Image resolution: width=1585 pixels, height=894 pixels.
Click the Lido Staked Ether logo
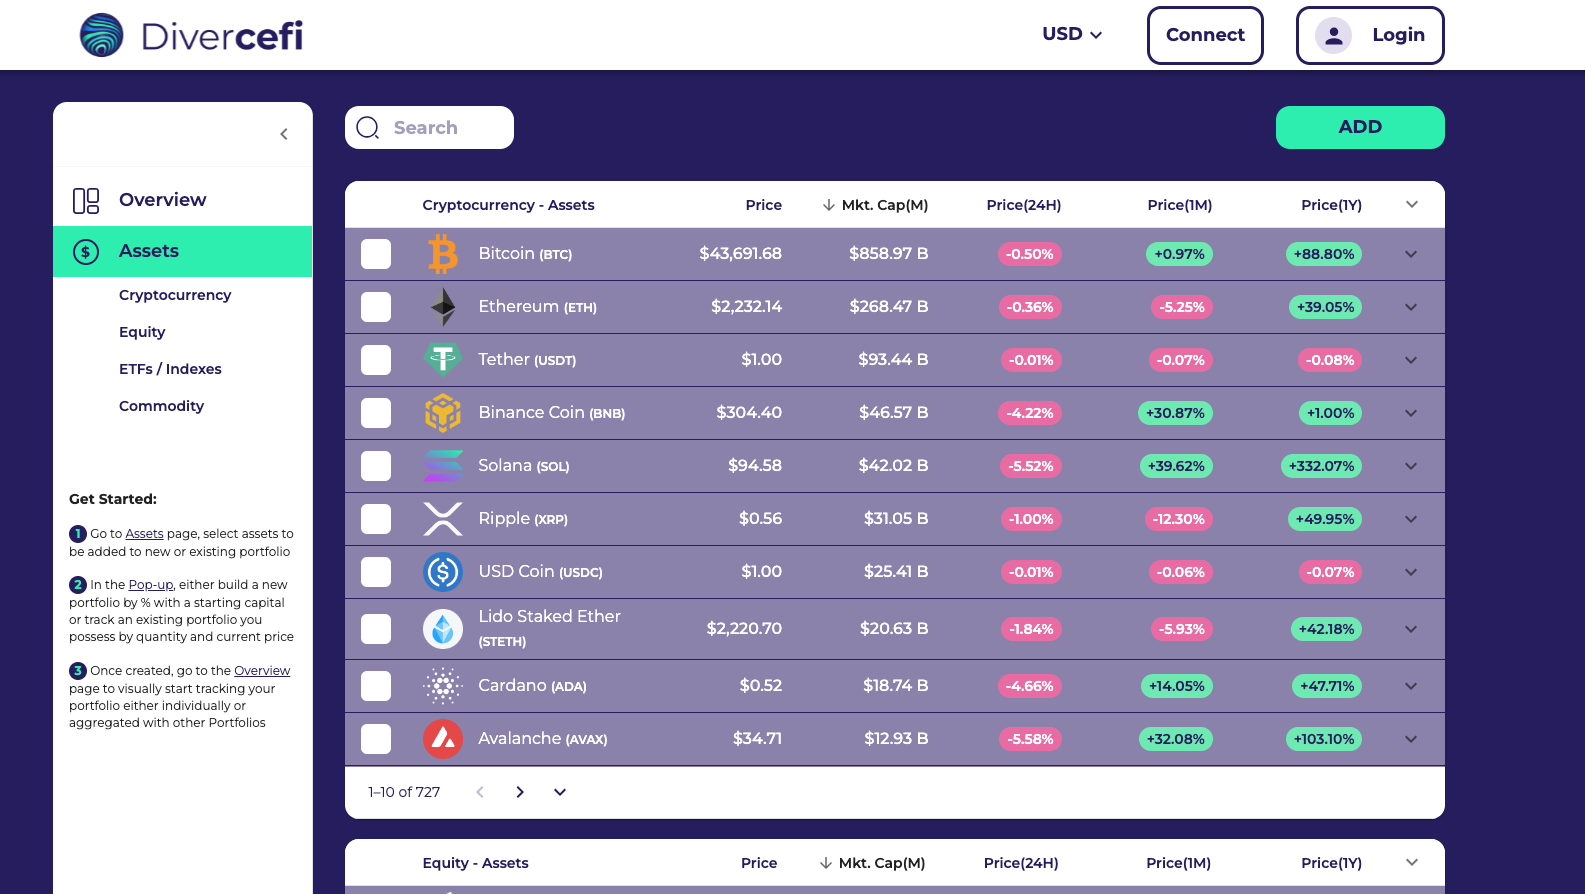click(x=443, y=629)
